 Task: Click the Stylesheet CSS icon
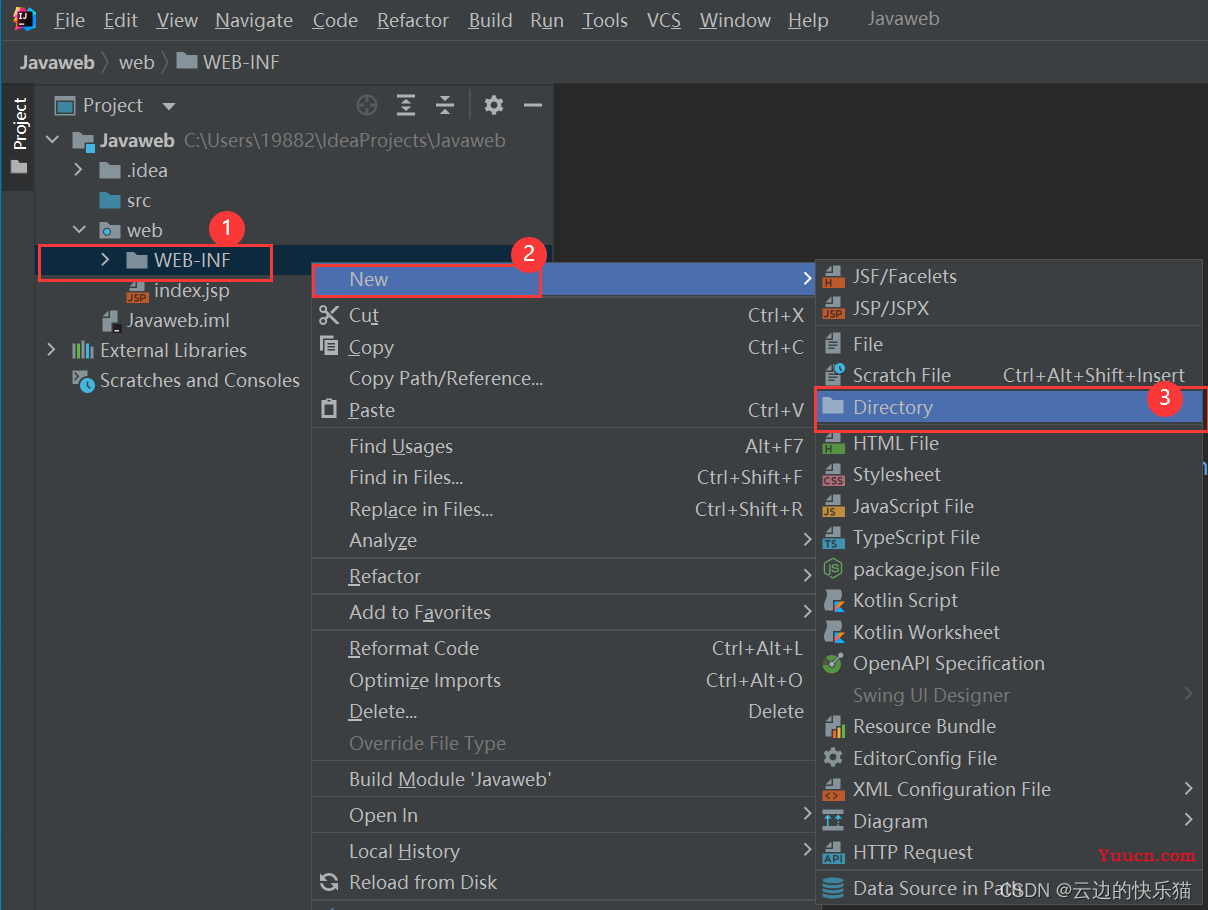pyautogui.click(x=833, y=474)
